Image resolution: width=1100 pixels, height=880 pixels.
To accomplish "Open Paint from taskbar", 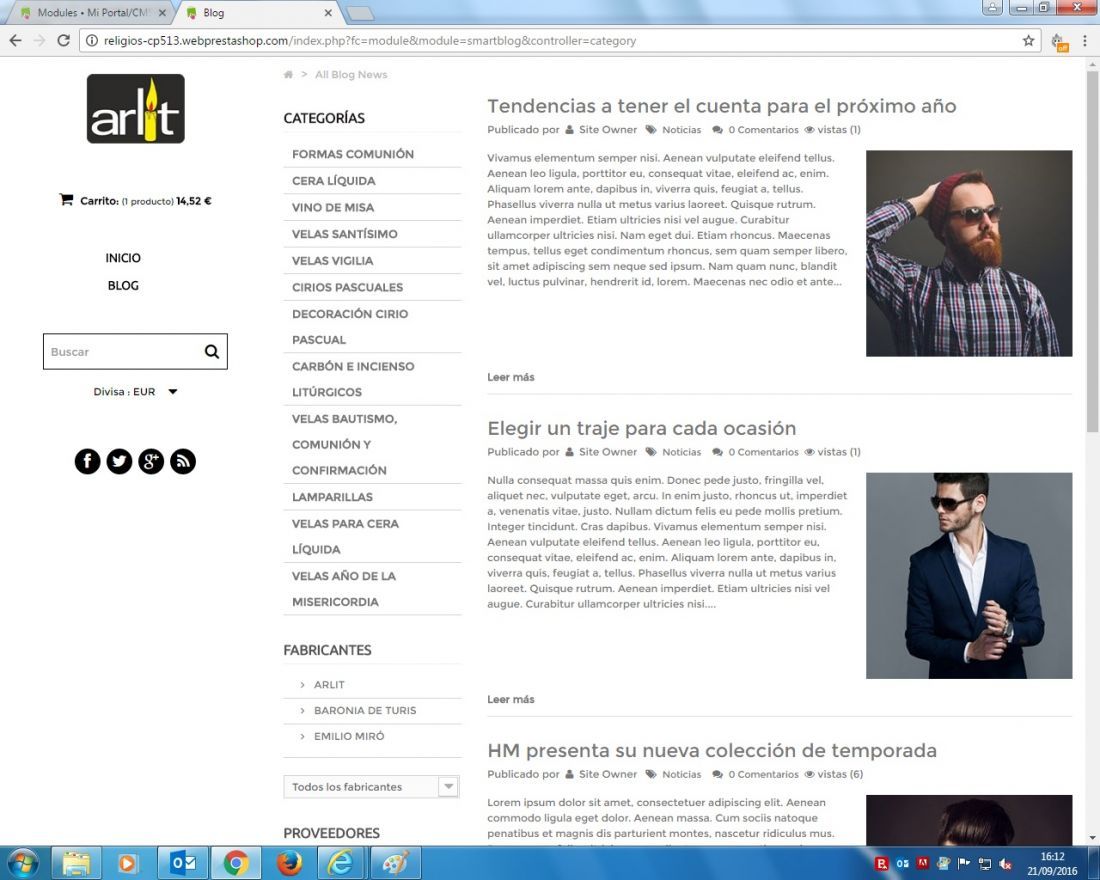I will point(395,862).
